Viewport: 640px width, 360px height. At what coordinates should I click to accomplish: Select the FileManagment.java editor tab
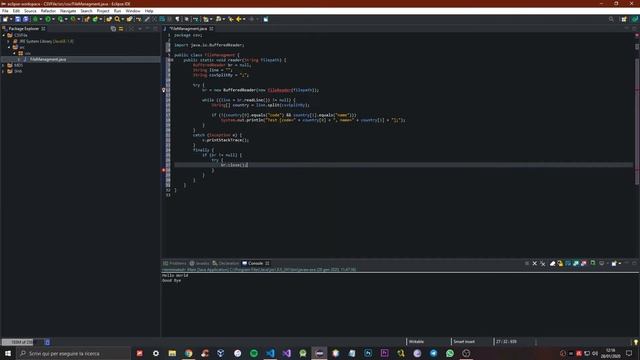click(x=188, y=29)
